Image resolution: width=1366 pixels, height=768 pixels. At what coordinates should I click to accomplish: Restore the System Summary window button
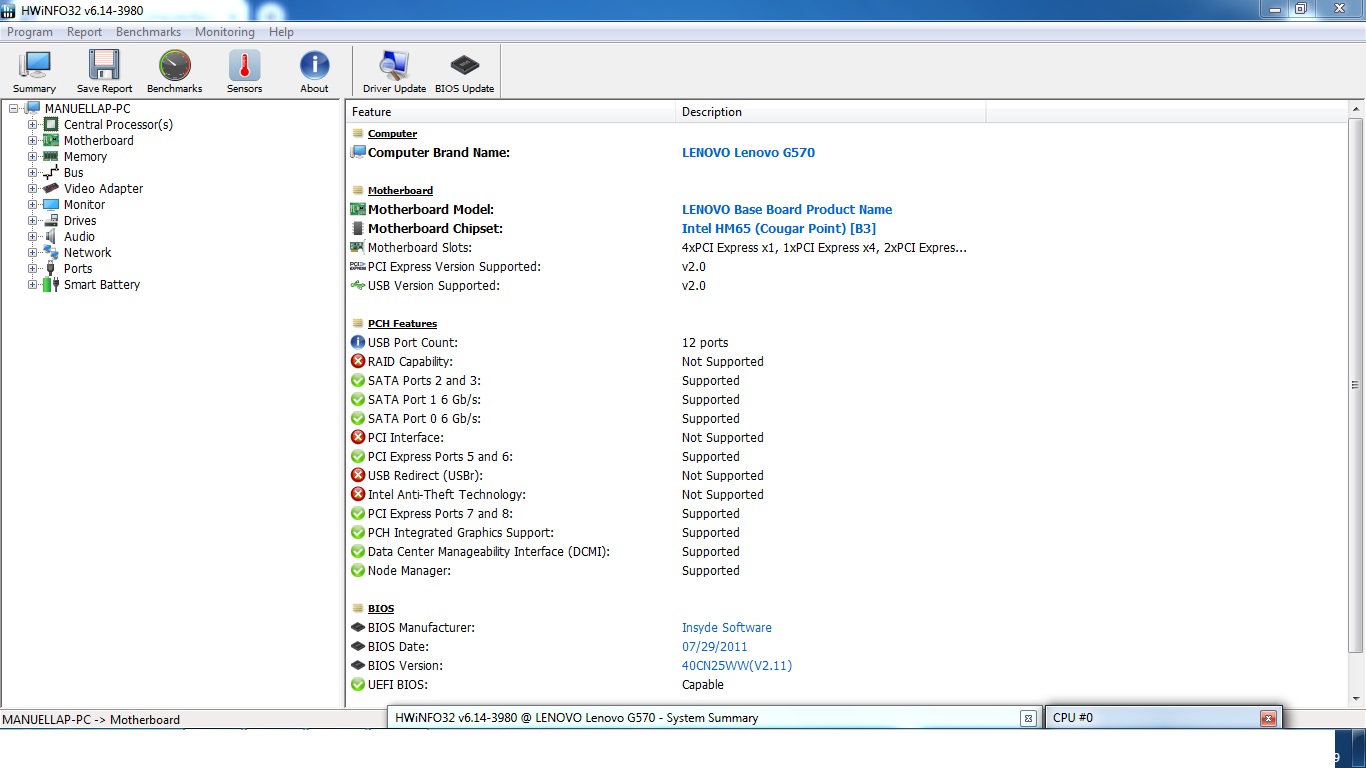click(x=1027, y=718)
